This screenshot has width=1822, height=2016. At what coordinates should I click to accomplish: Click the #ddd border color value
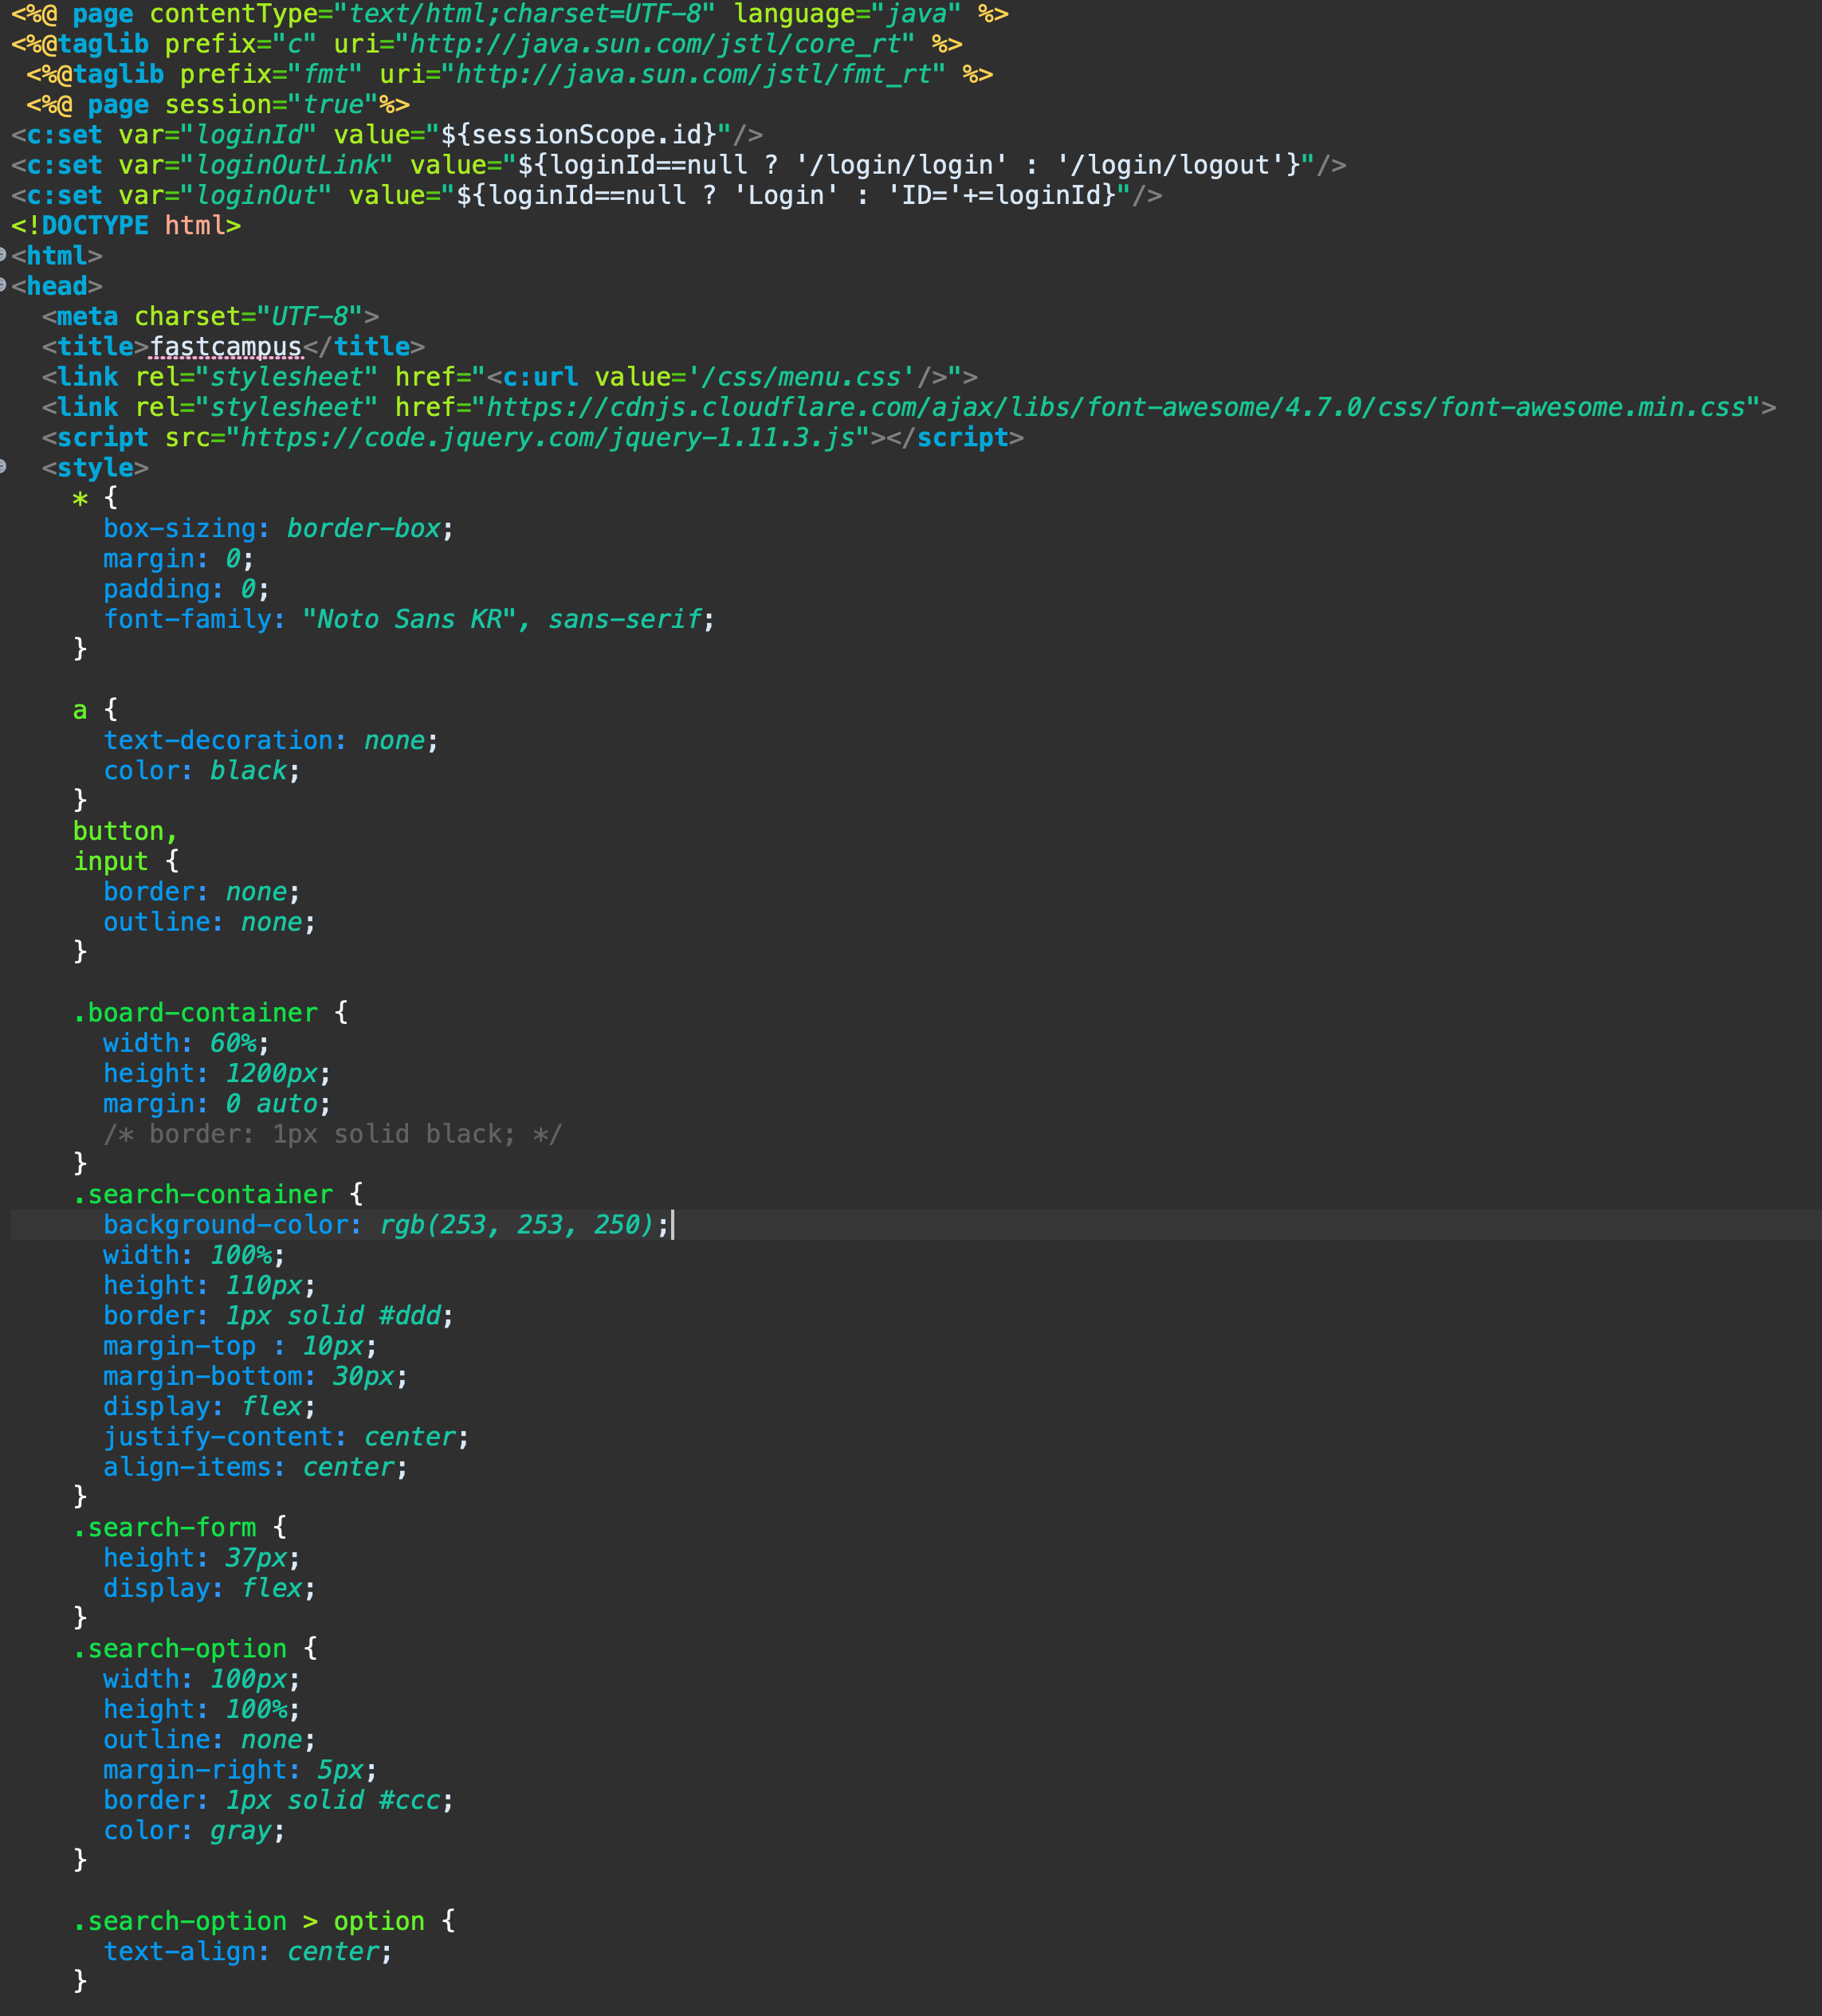[x=410, y=1316]
